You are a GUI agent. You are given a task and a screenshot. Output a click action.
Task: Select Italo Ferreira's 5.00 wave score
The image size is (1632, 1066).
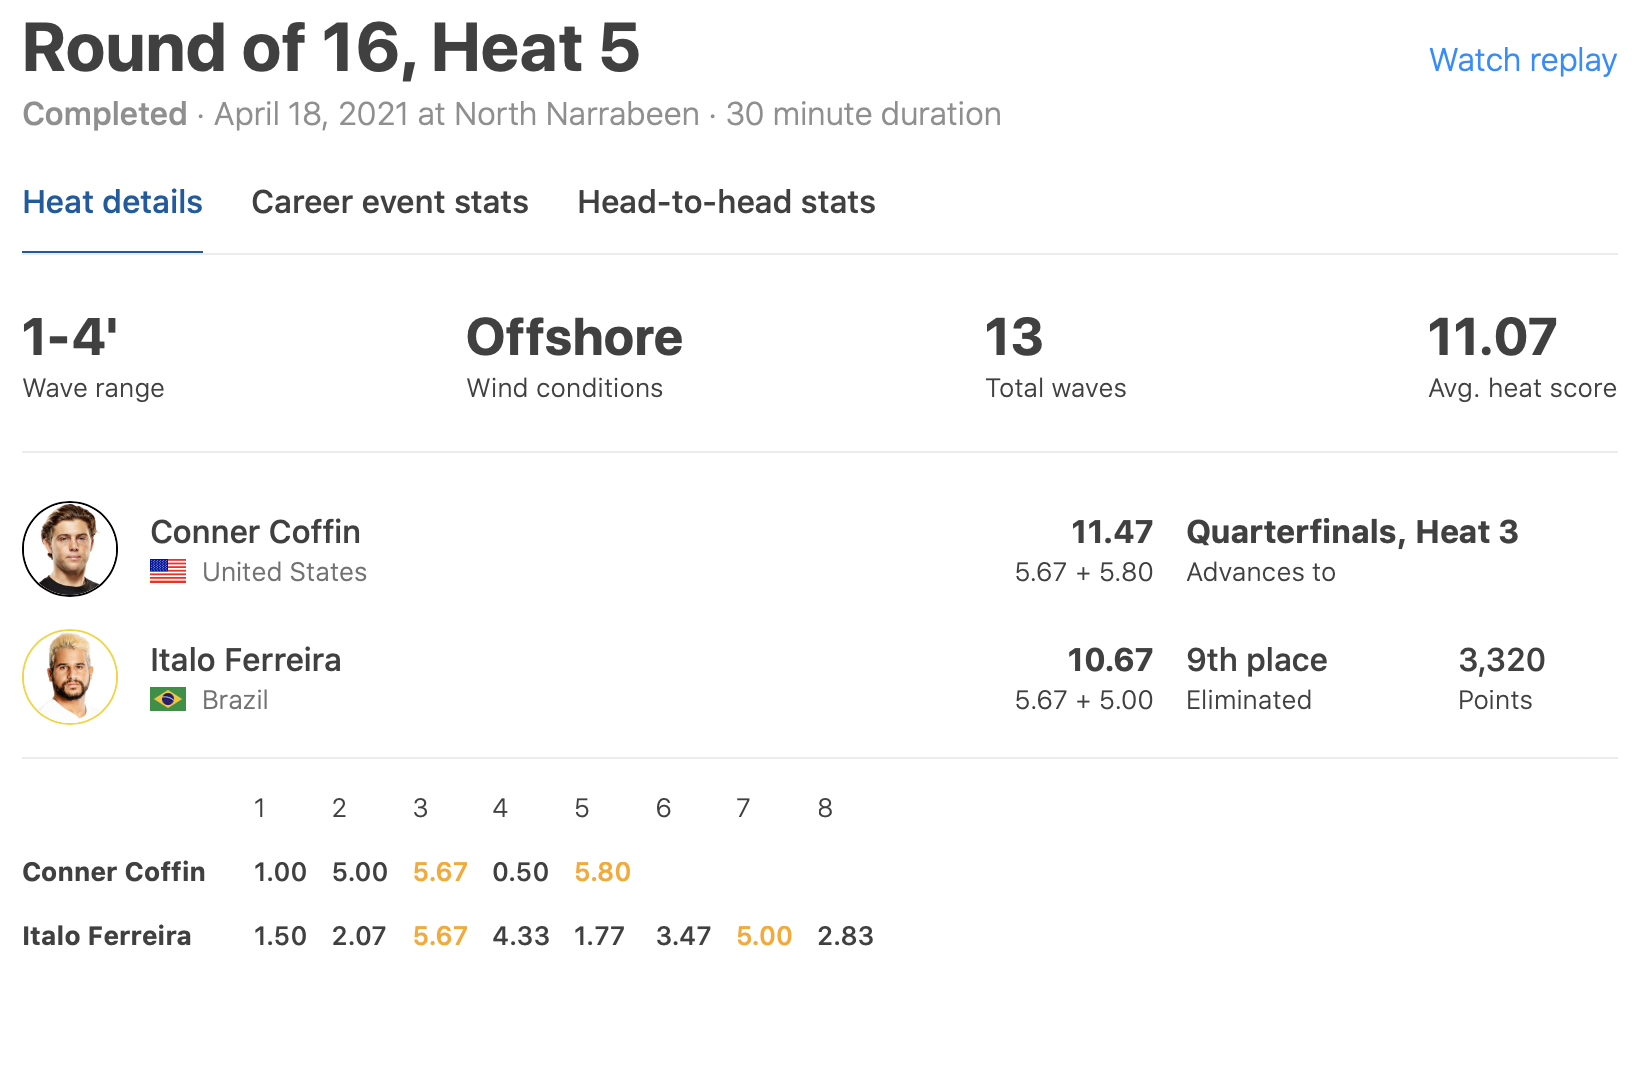point(764,936)
